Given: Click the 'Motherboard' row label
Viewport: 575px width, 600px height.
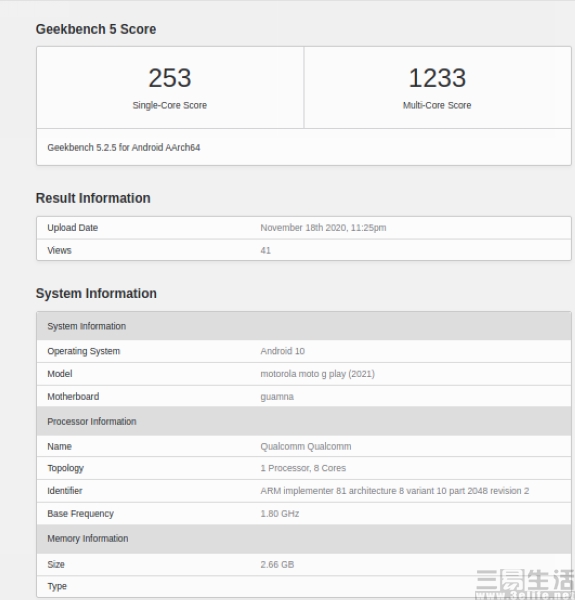Looking at the screenshot, I should click(x=73, y=396).
